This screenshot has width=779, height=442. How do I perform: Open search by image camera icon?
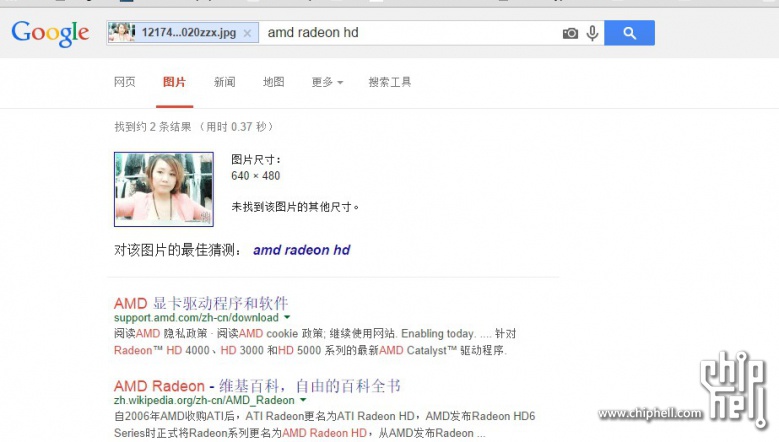tap(570, 33)
